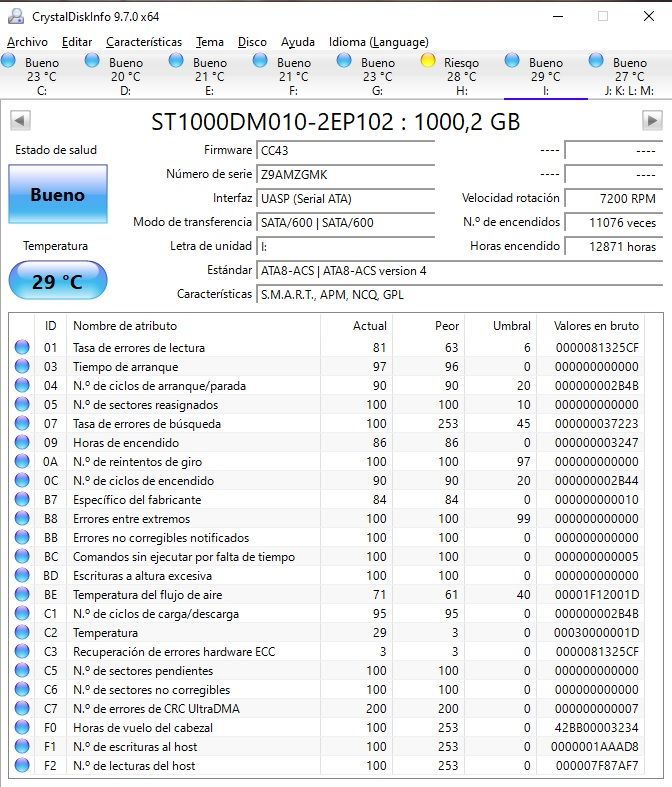Image resolution: width=672 pixels, height=787 pixels.
Task: Click status dot for attribute B7 Específico del fabricante
Action: pos(22,499)
